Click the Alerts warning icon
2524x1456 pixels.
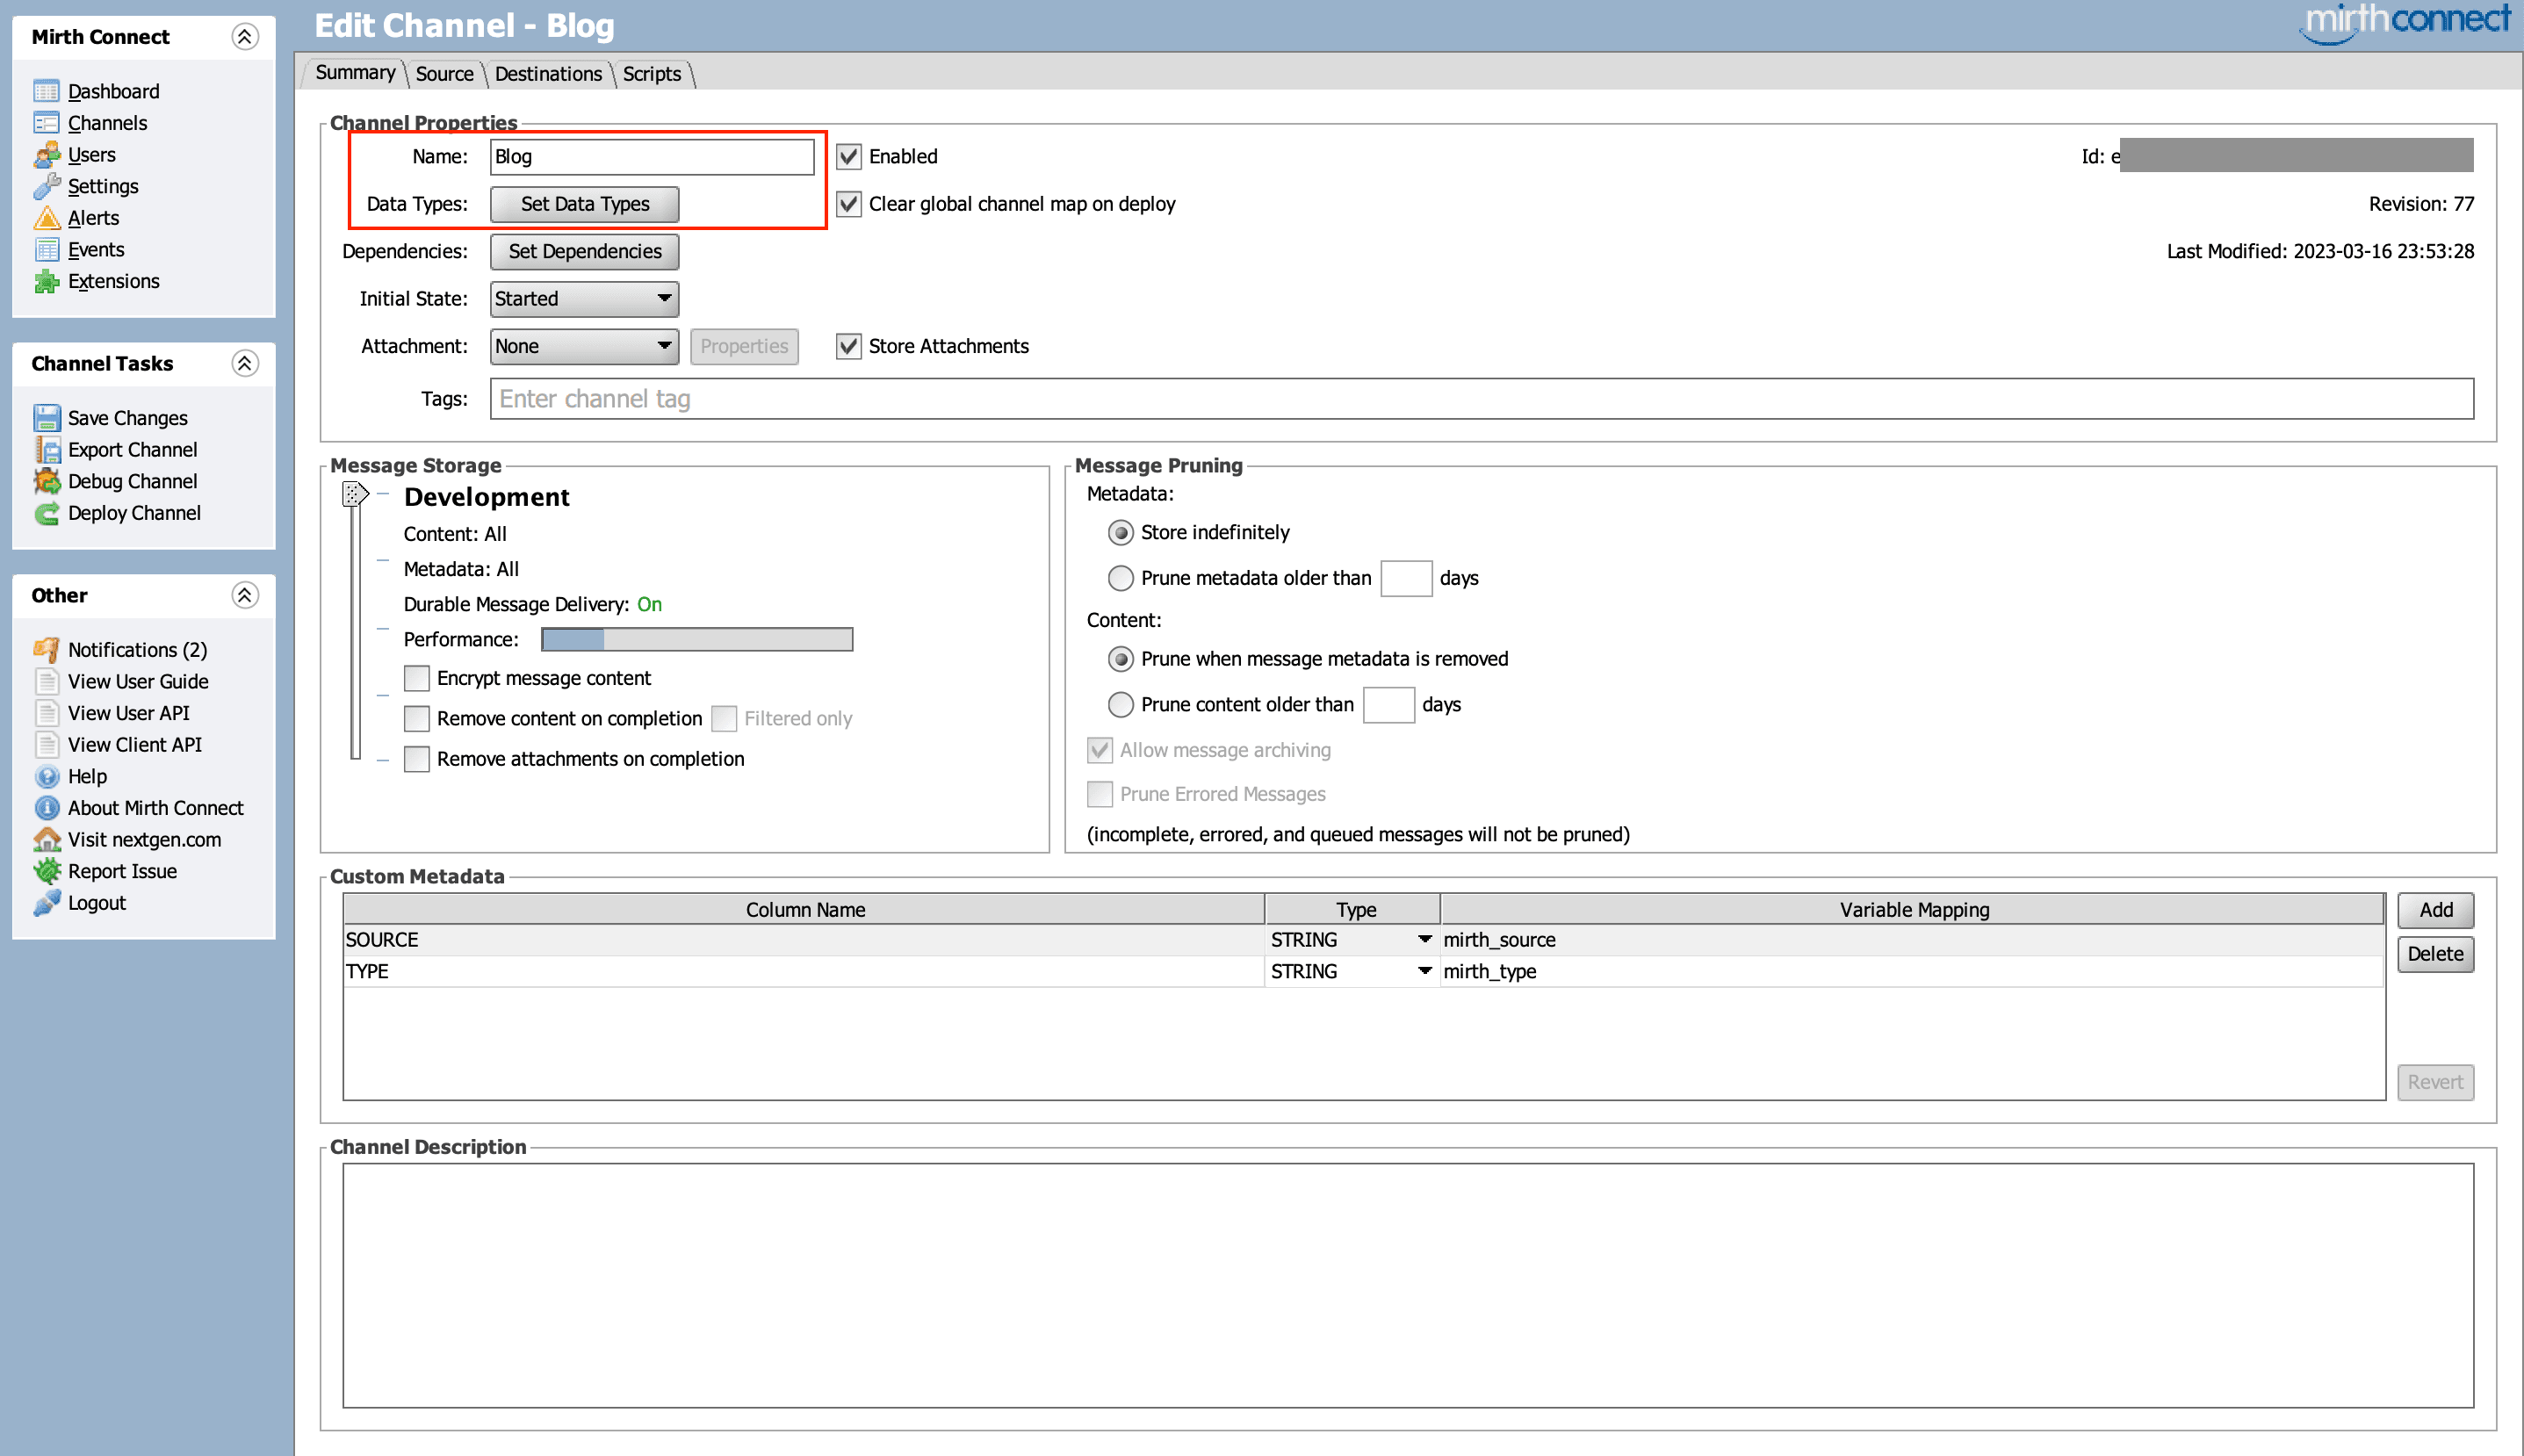(x=46, y=218)
